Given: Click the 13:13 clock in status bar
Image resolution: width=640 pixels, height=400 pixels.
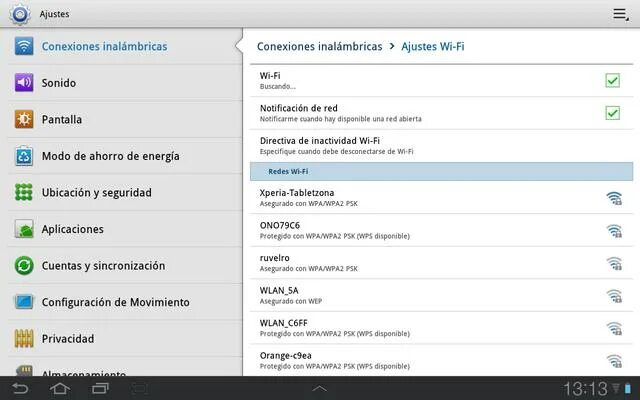Looking at the screenshot, I should click(x=585, y=389).
